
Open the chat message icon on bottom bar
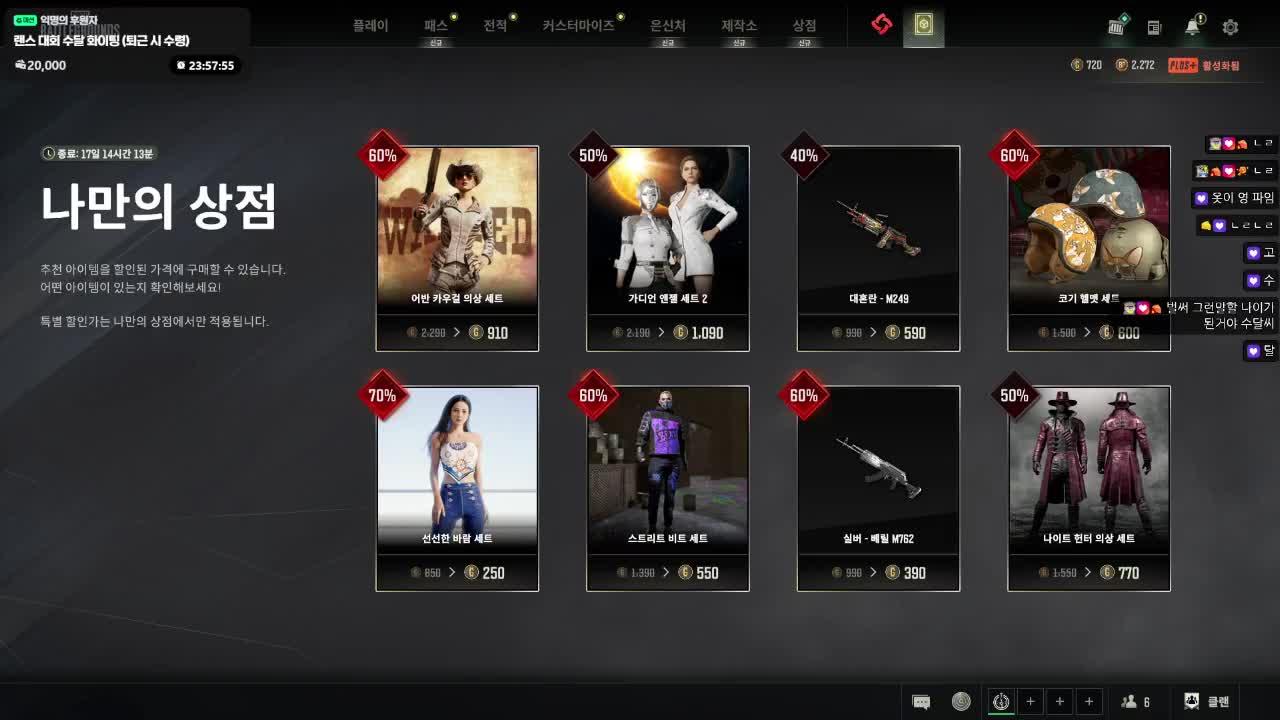[x=921, y=701]
